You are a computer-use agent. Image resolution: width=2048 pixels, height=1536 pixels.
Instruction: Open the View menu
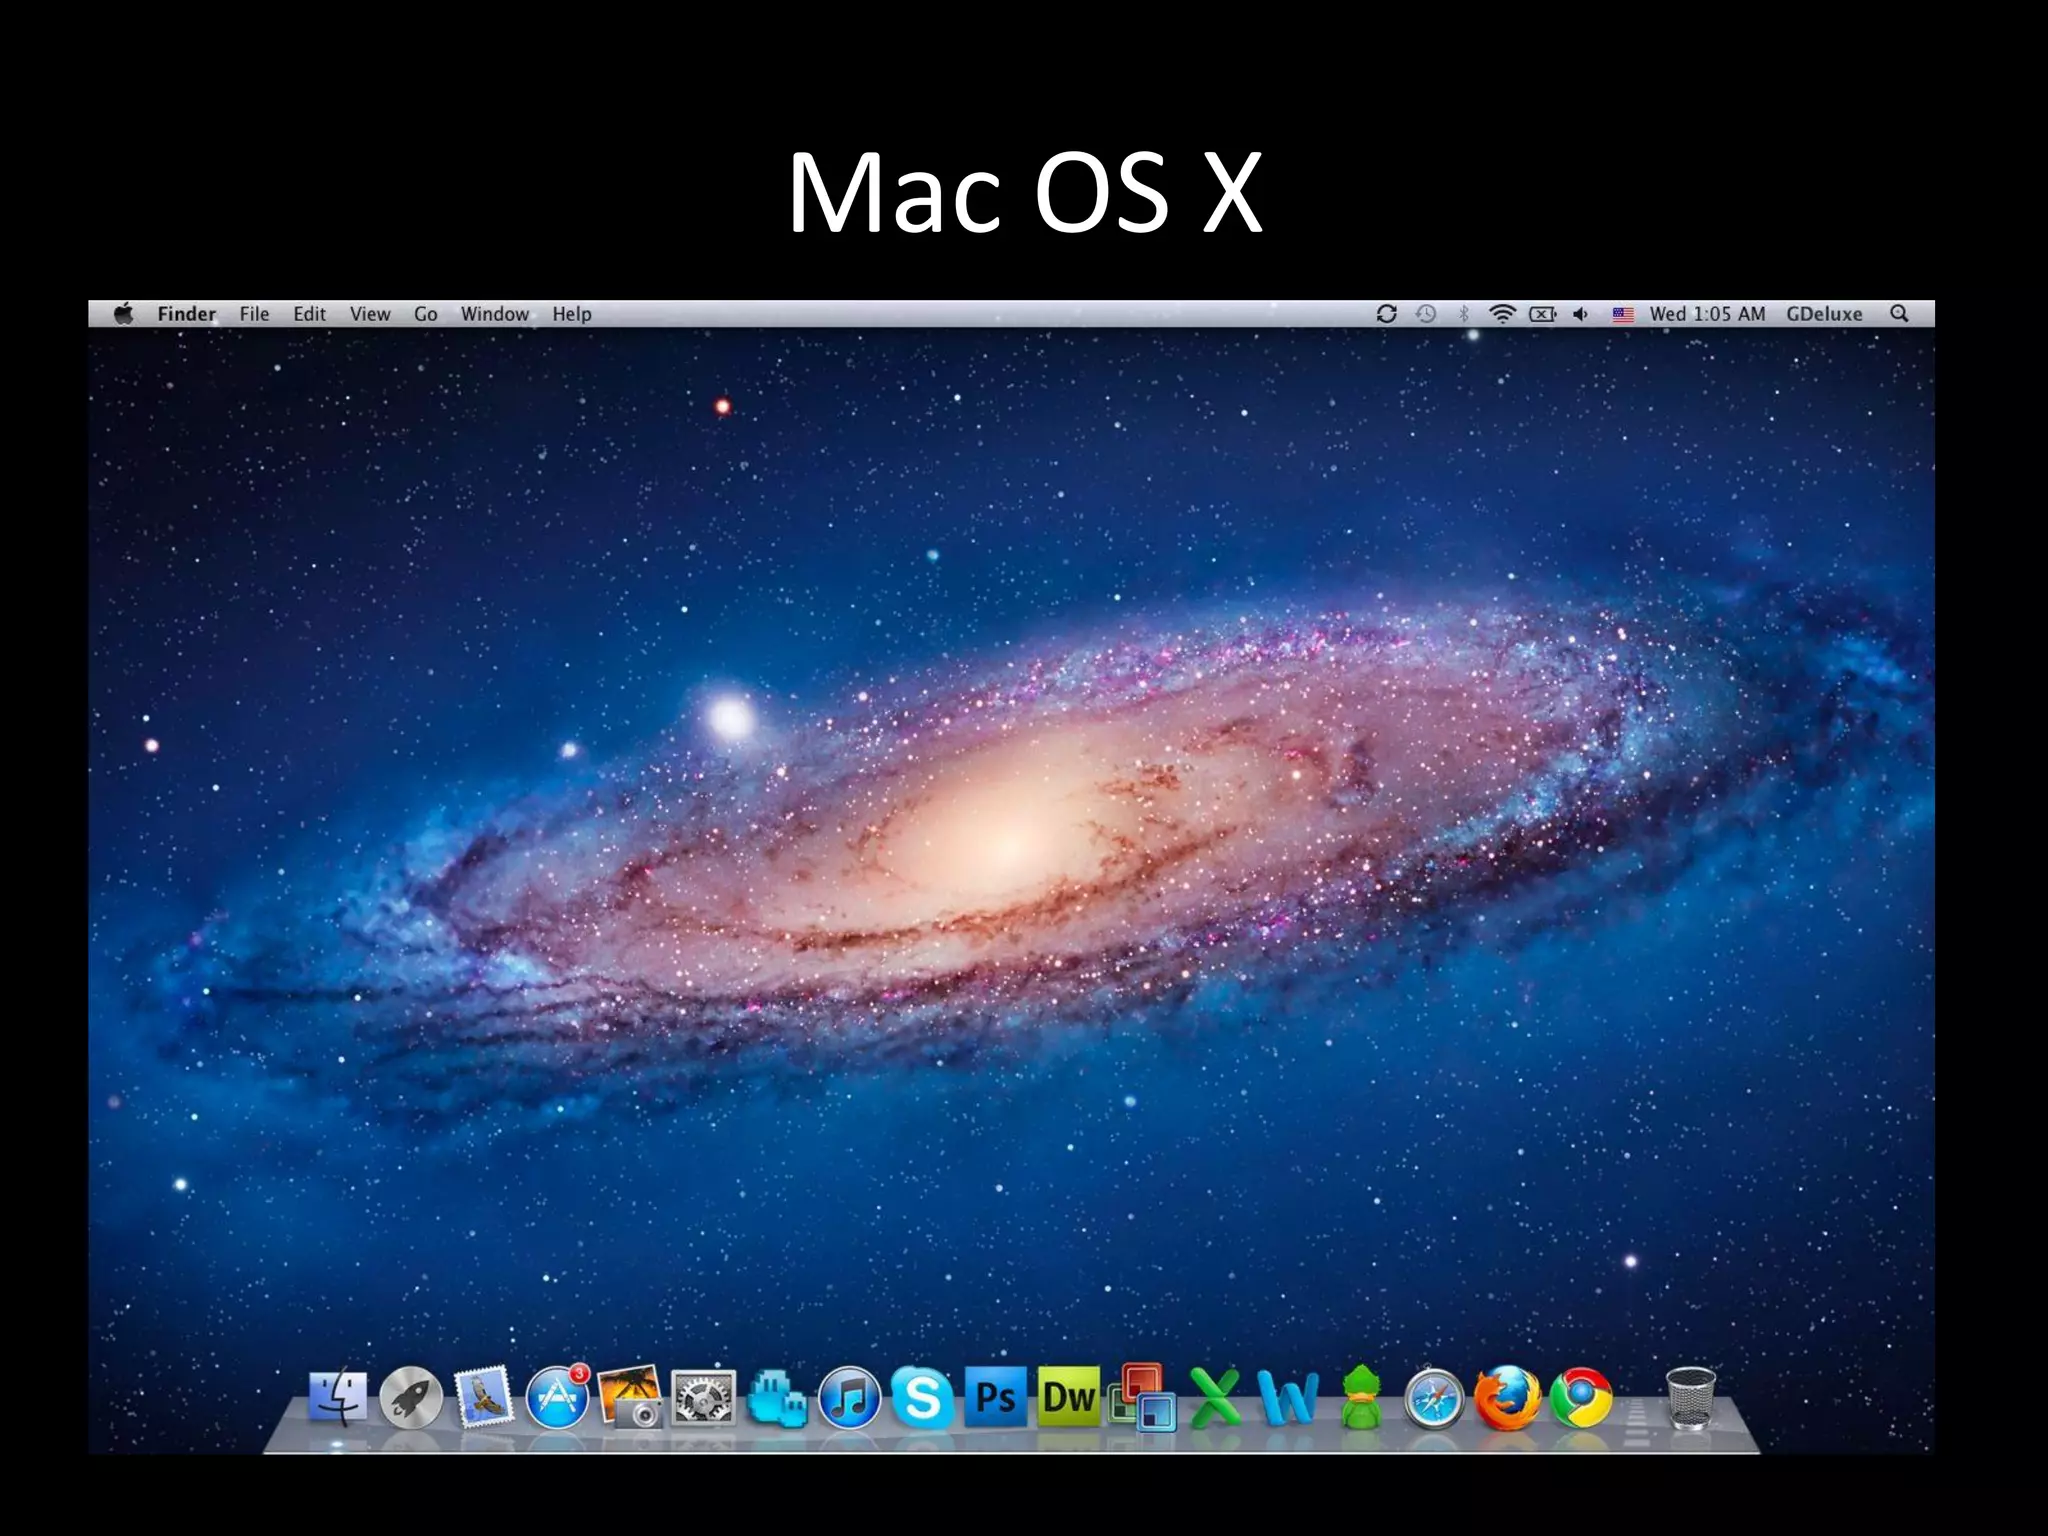pyautogui.click(x=369, y=314)
